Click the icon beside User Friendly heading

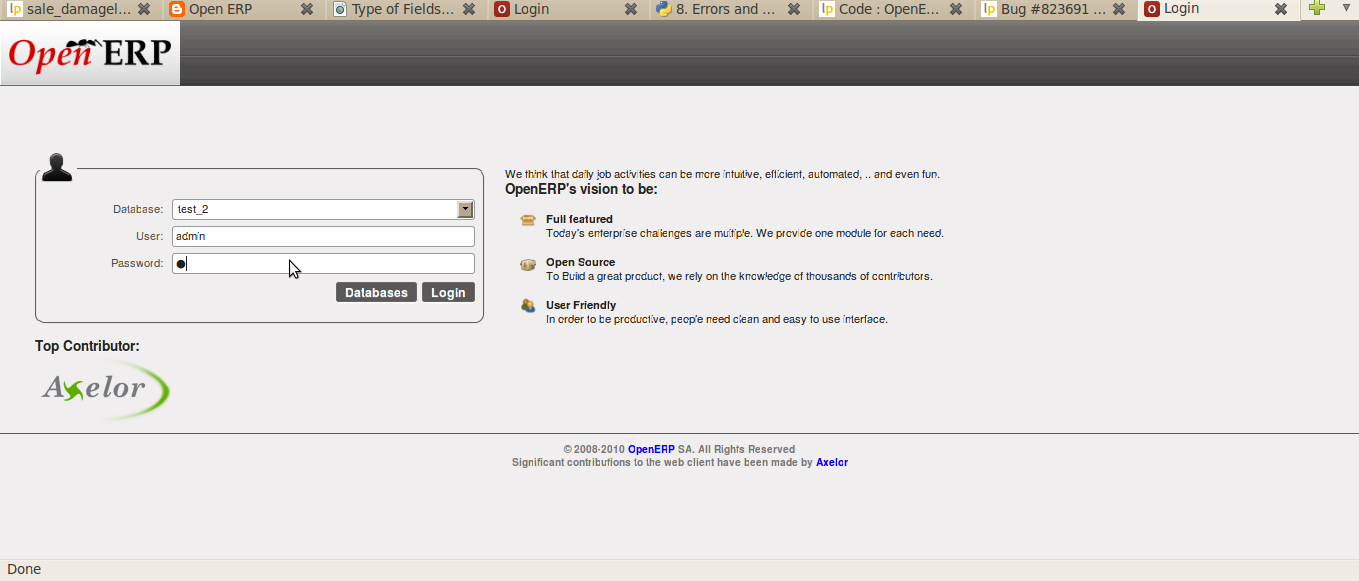527,307
